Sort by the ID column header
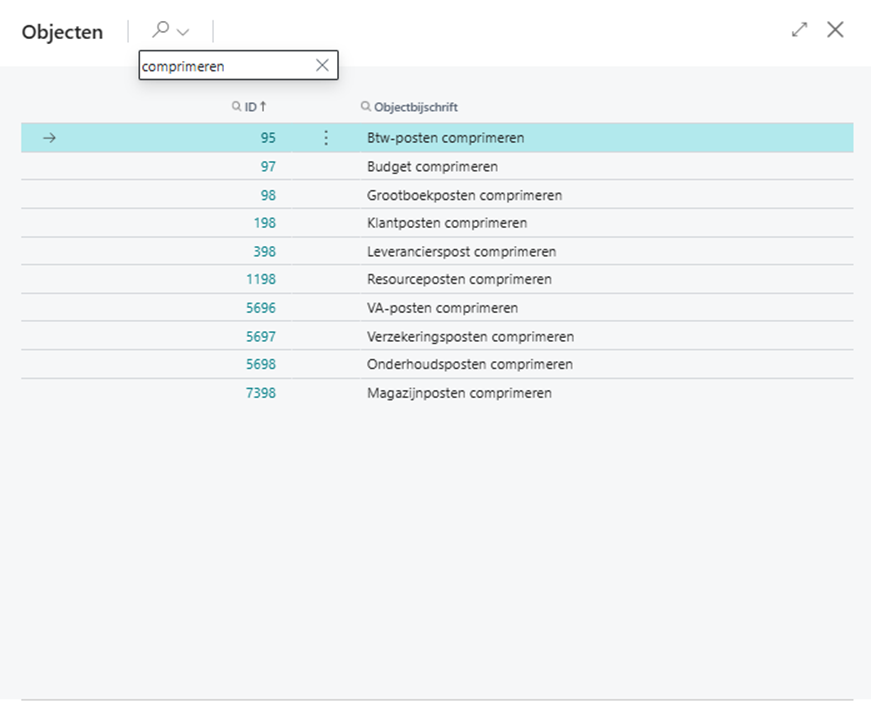871x703 pixels. 251,106
